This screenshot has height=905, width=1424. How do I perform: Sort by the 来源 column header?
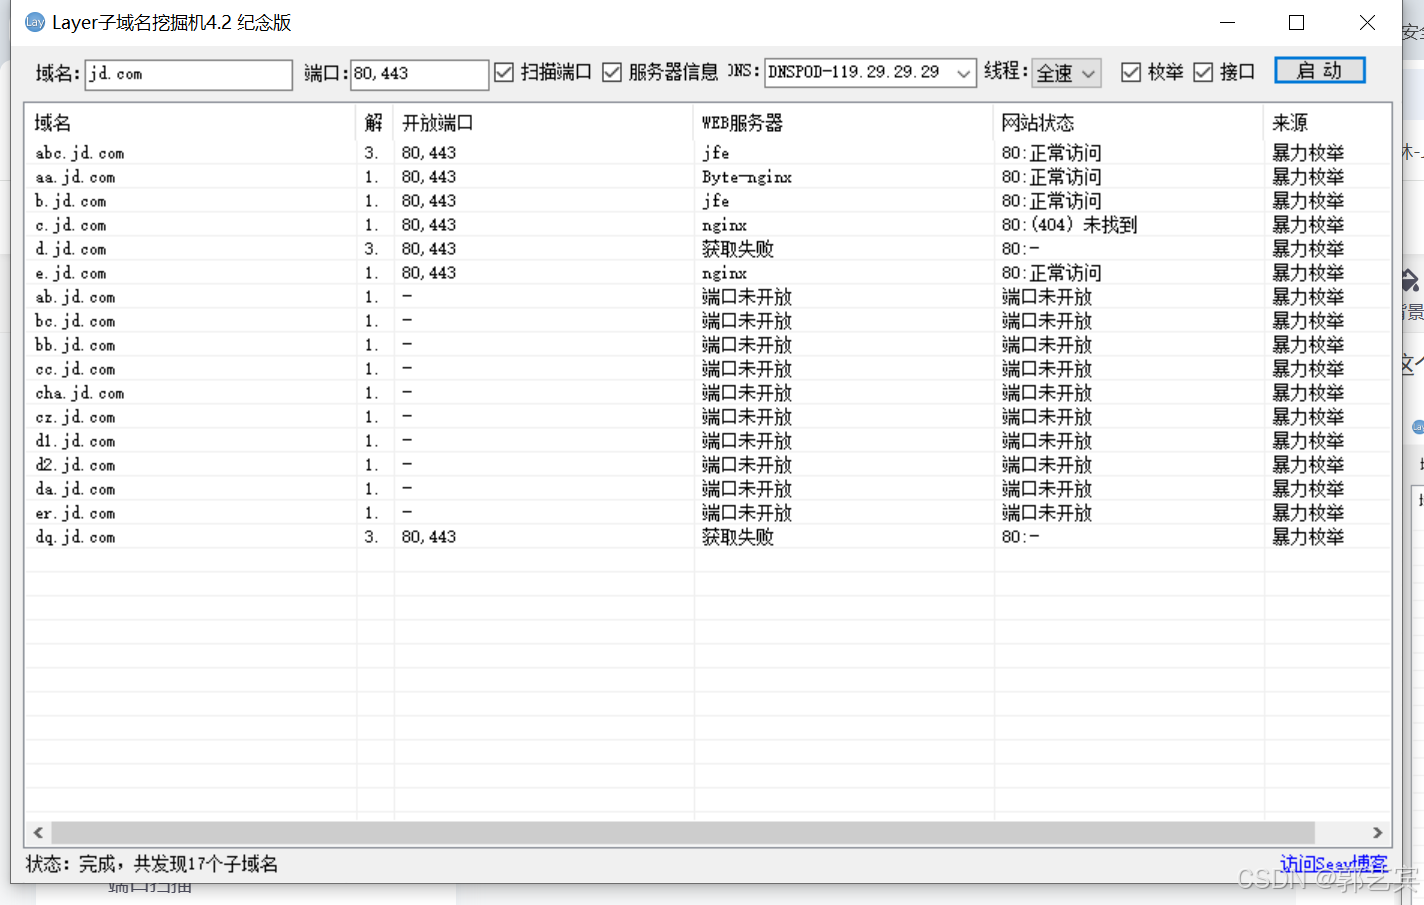pyautogui.click(x=1327, y=123)
